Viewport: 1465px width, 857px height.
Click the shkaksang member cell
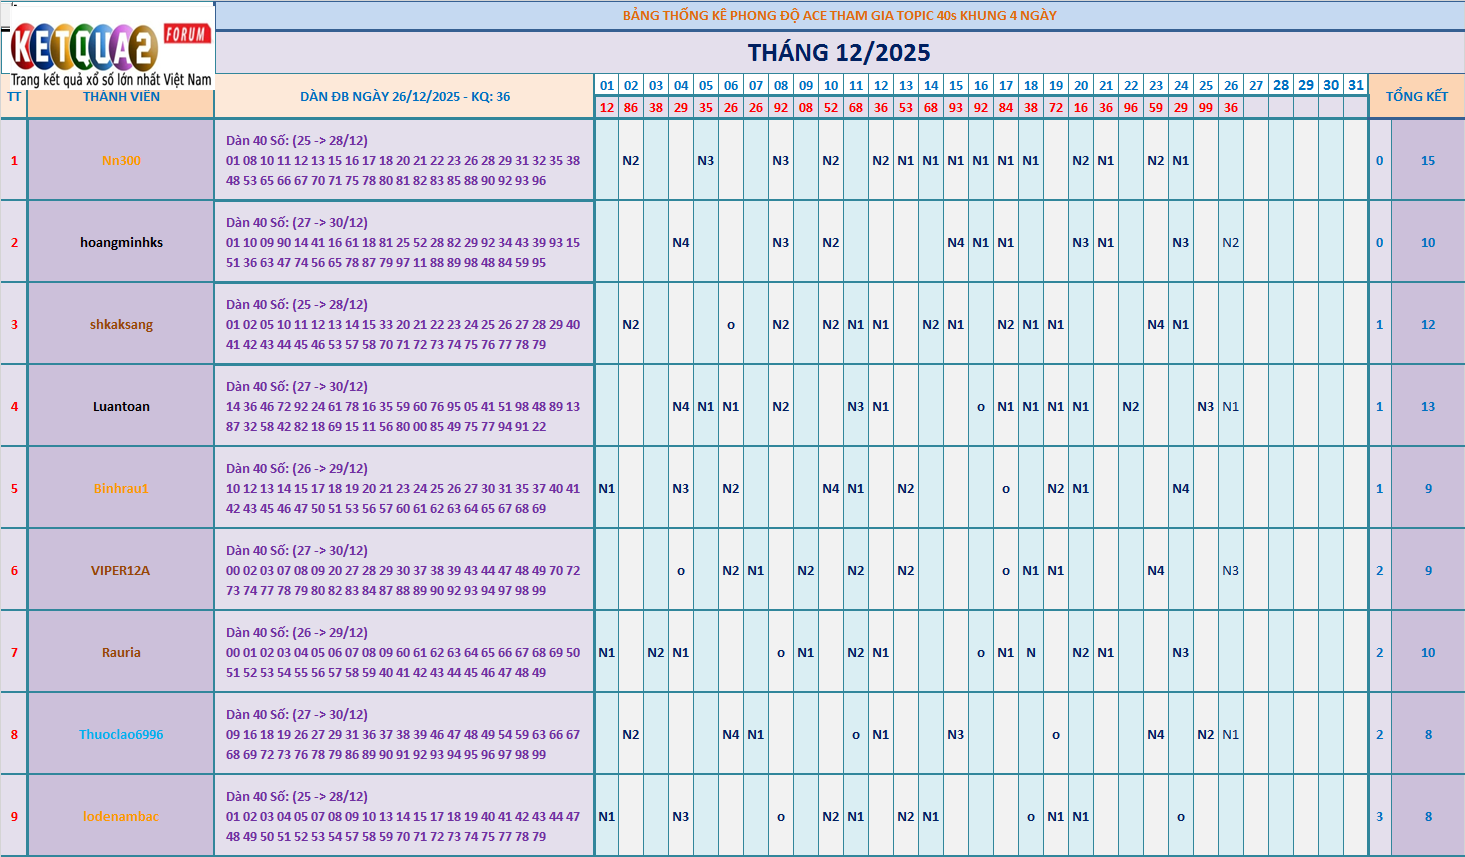[121, 325]
